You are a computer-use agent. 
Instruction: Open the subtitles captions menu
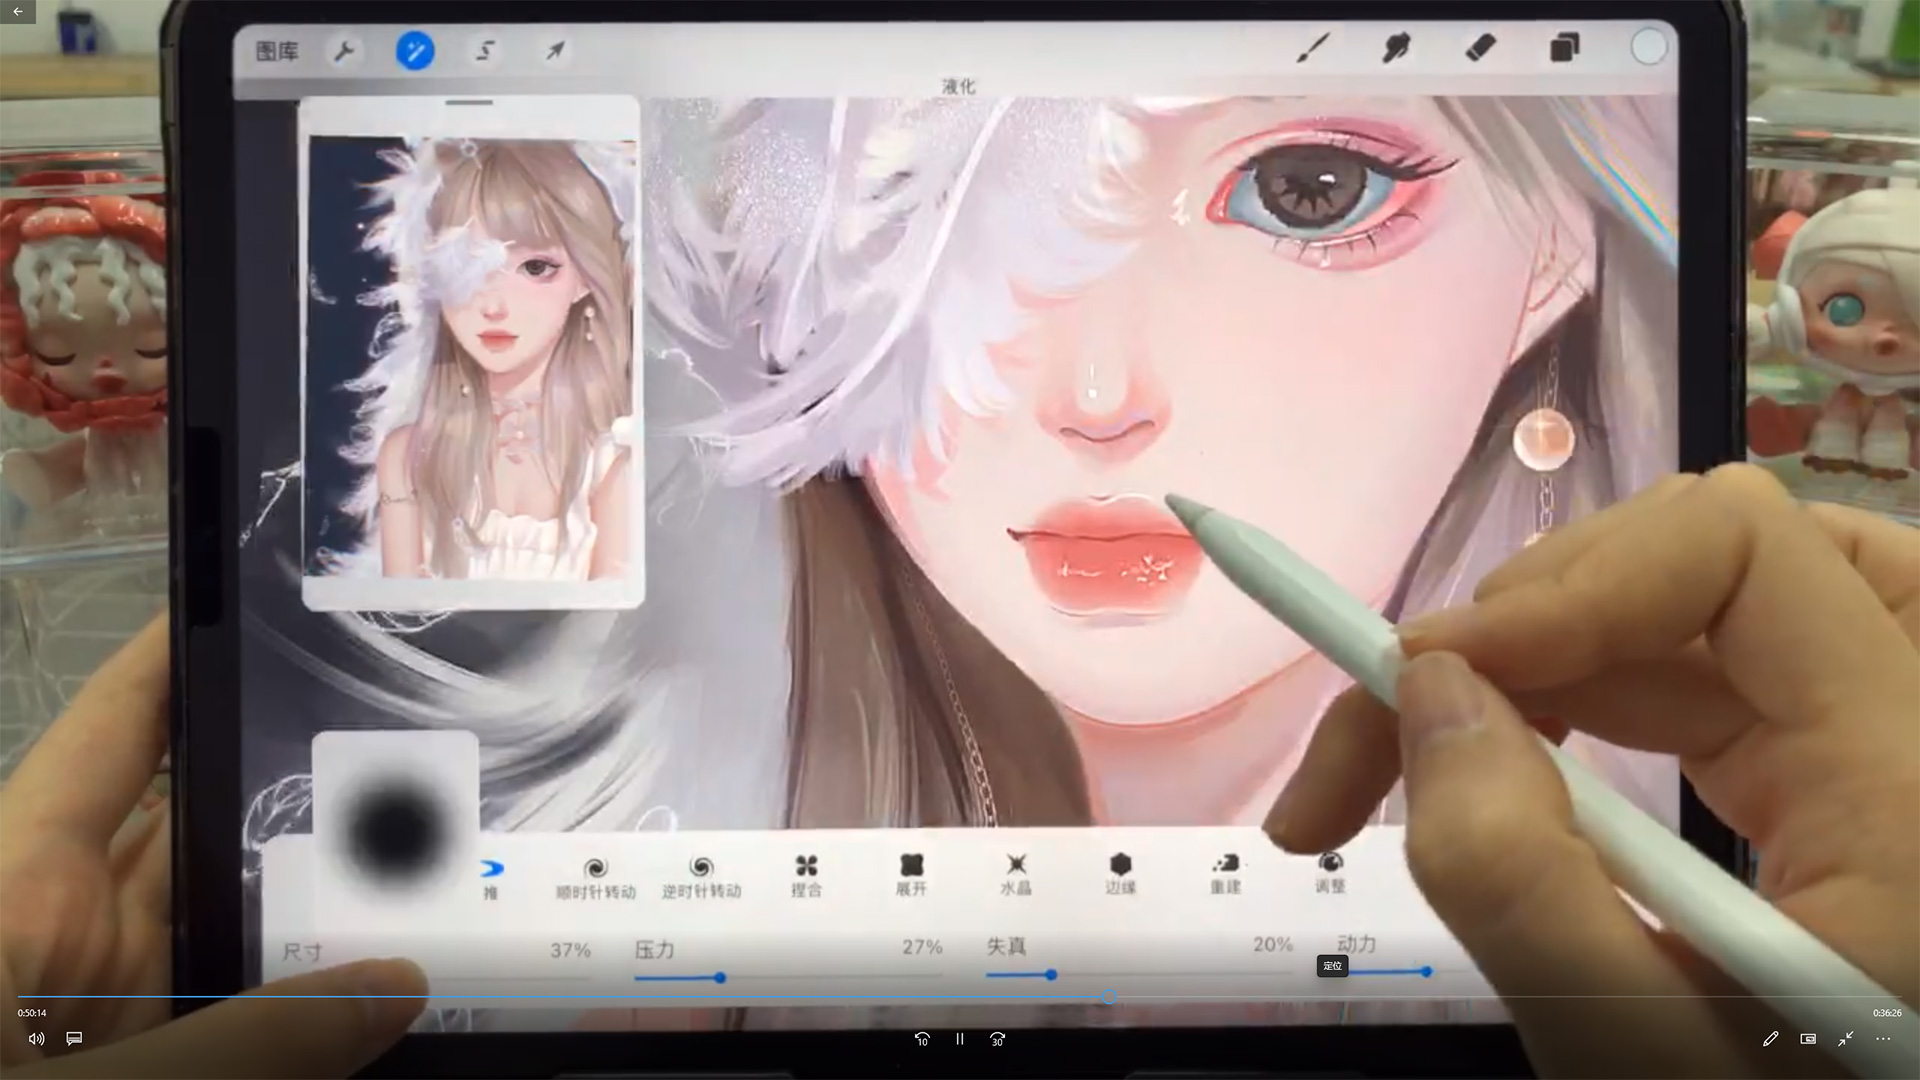(74, 1039)
